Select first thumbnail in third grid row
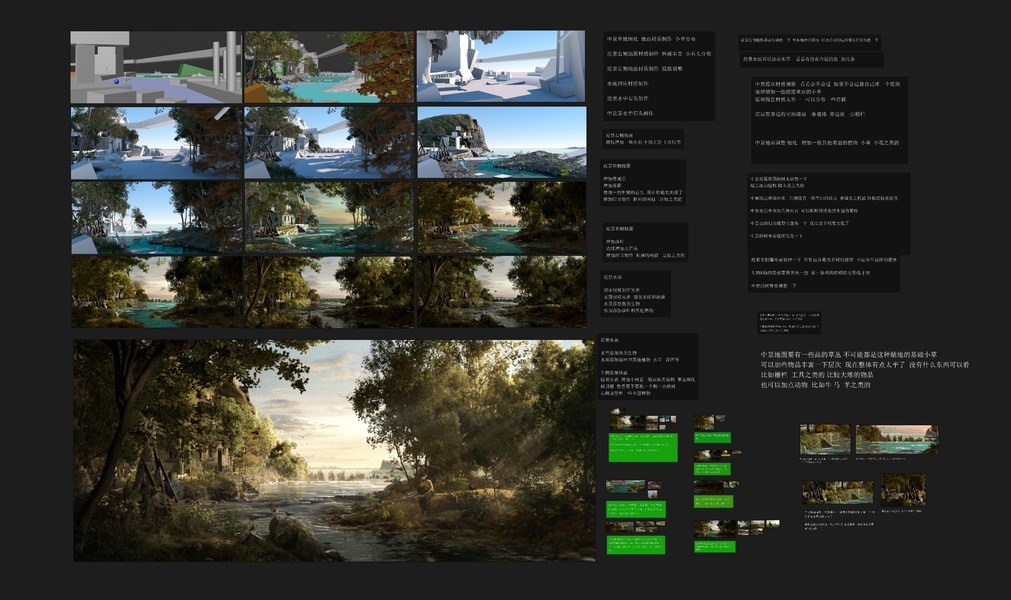This screenshot has height=600, width=1011. click(156, 218)
